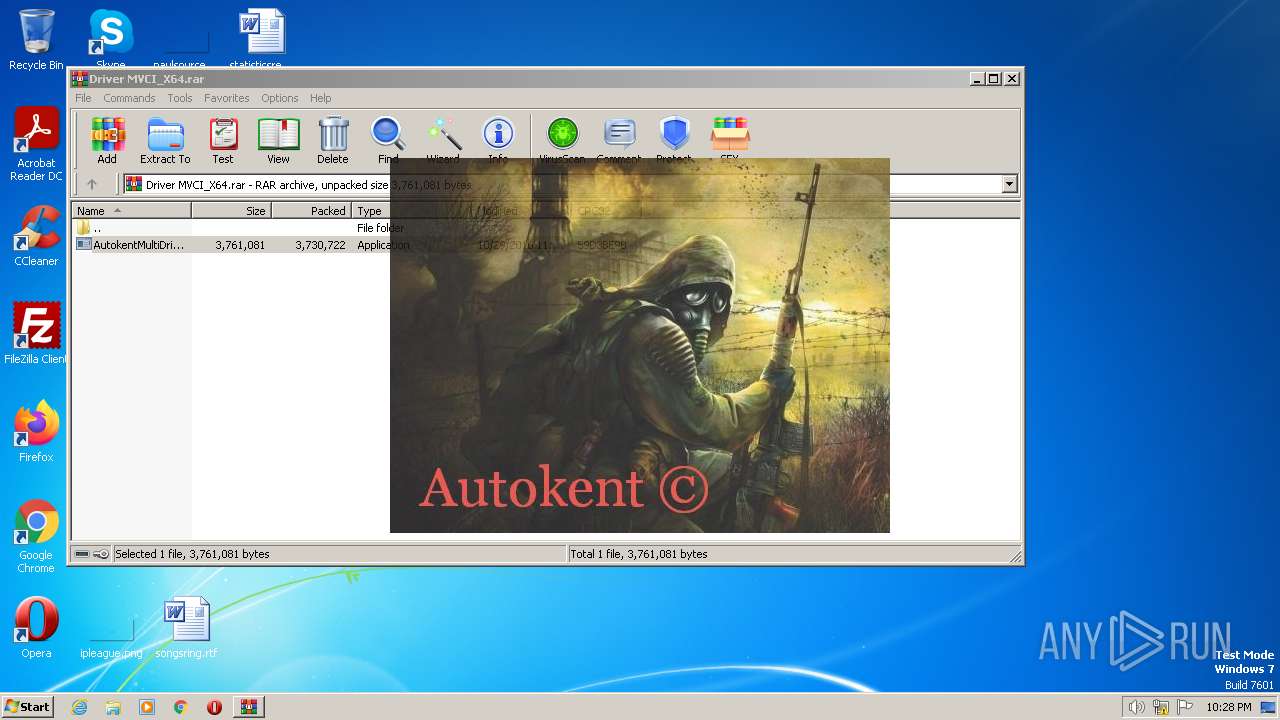Show archive Info
The image size is (1280, 720).
point(498,140)
